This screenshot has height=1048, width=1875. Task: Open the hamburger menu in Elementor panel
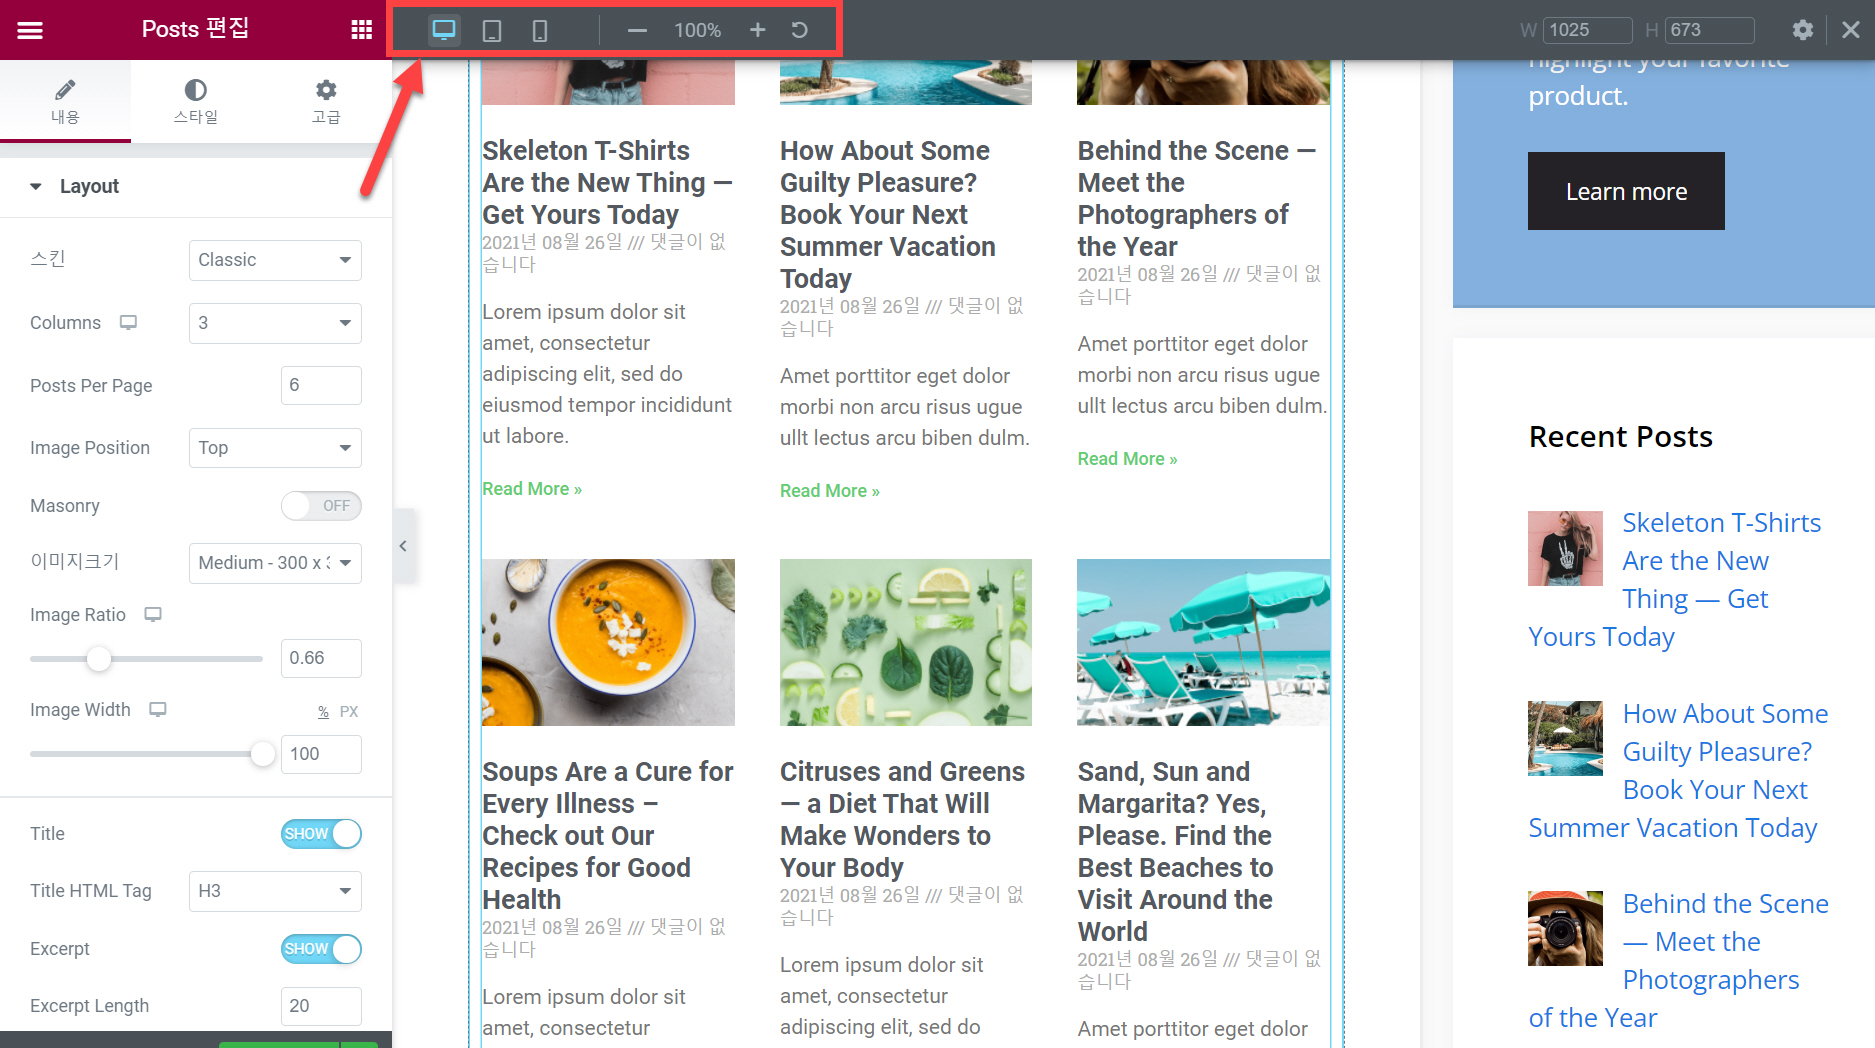coord(30,30)
